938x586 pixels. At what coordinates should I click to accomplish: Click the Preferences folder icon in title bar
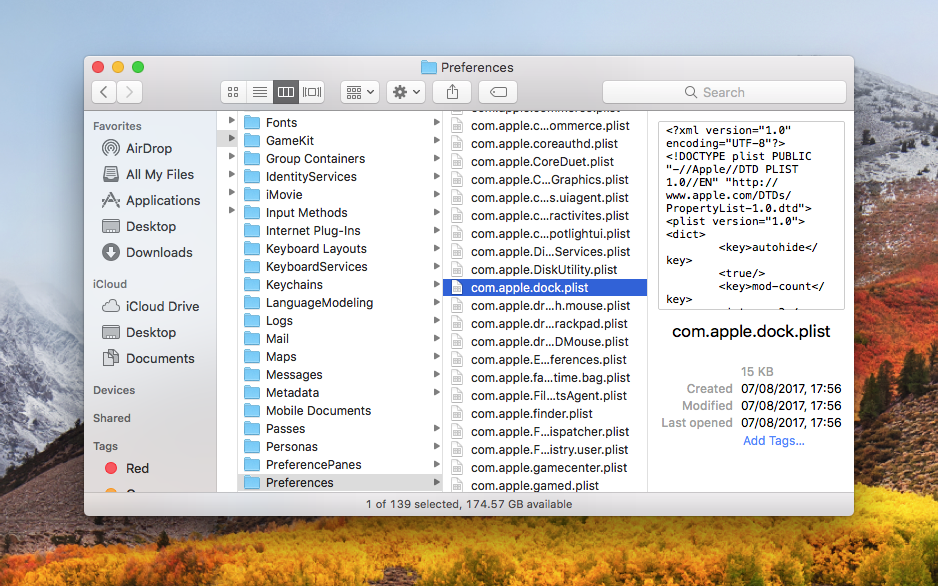click(x=428, y=67)
